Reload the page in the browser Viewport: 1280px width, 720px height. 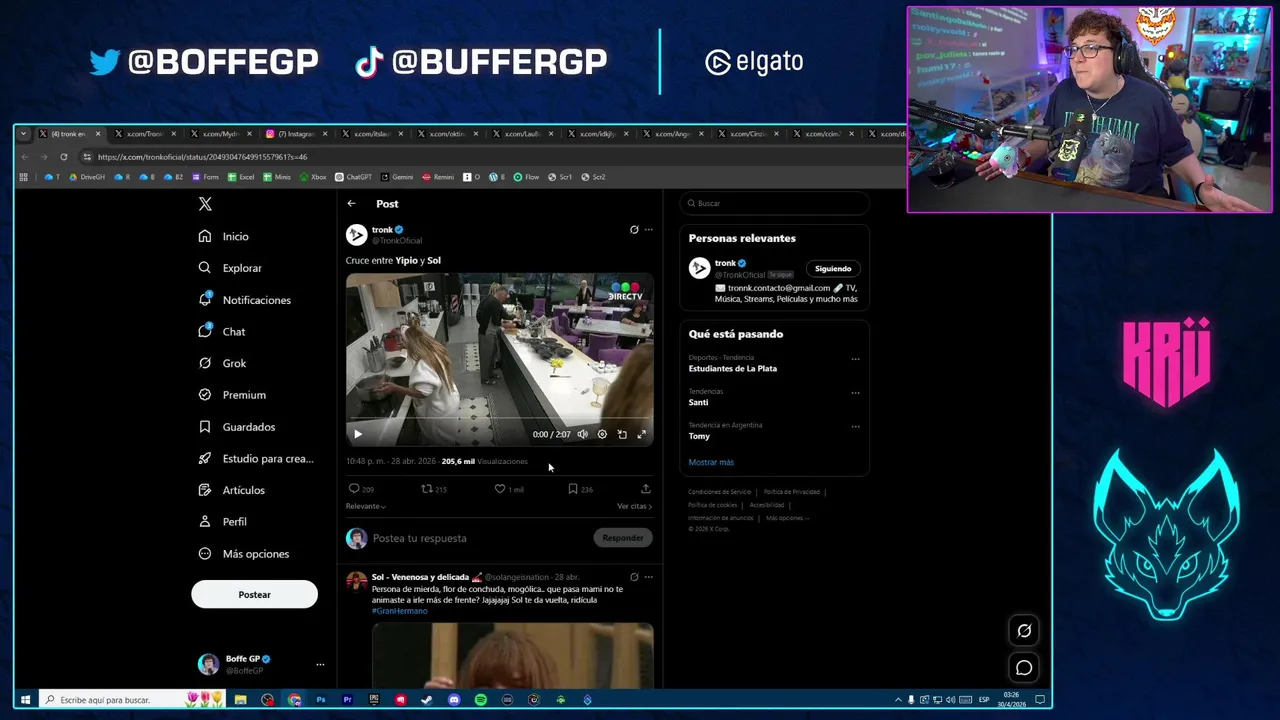pos(63,157)
